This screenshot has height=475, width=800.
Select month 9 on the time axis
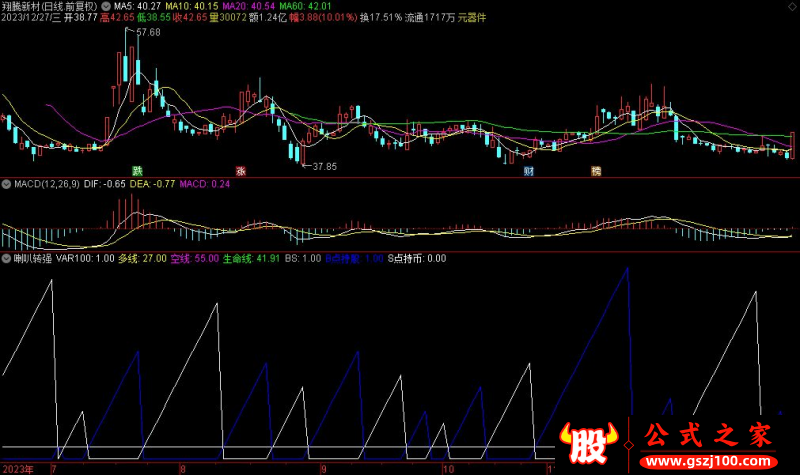pyautogui.click(x=323, y=467)
